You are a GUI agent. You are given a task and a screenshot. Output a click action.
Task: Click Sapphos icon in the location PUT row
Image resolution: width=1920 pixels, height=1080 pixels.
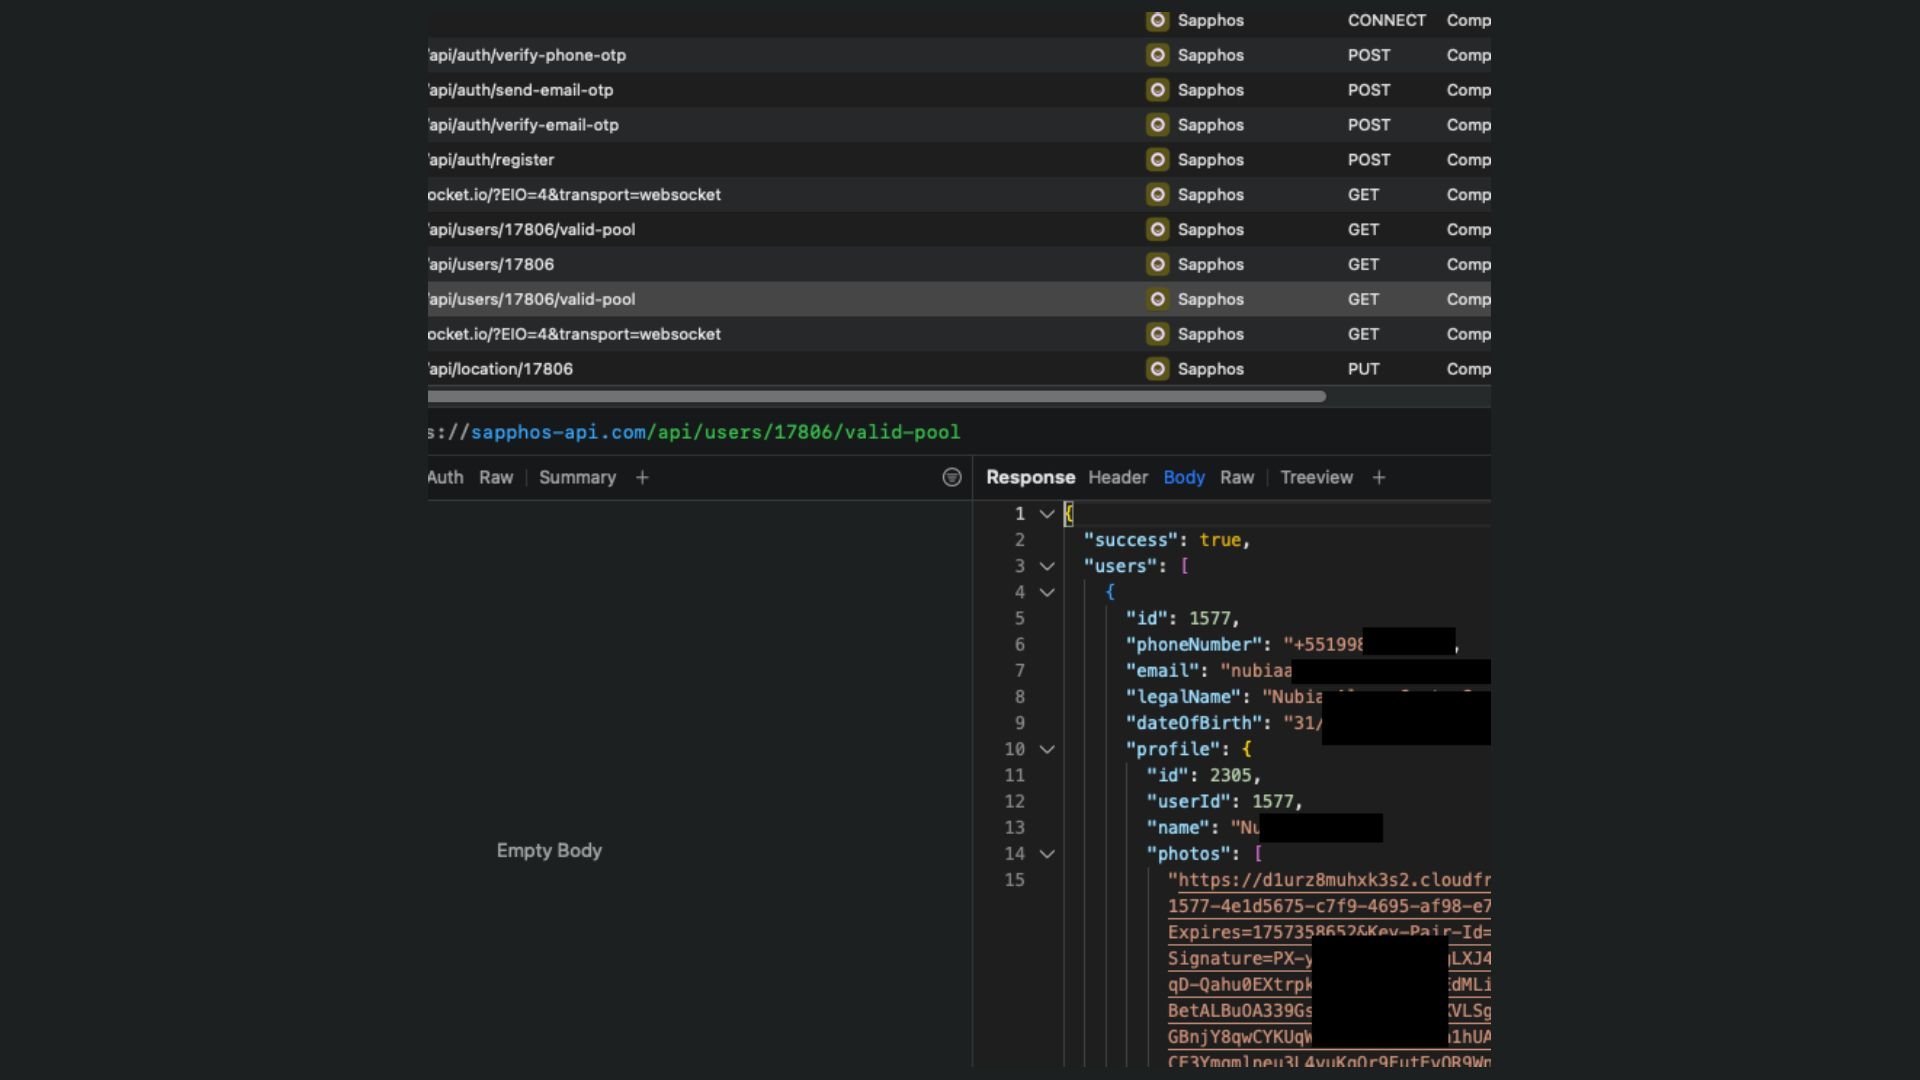click(x=1157, y=369)
